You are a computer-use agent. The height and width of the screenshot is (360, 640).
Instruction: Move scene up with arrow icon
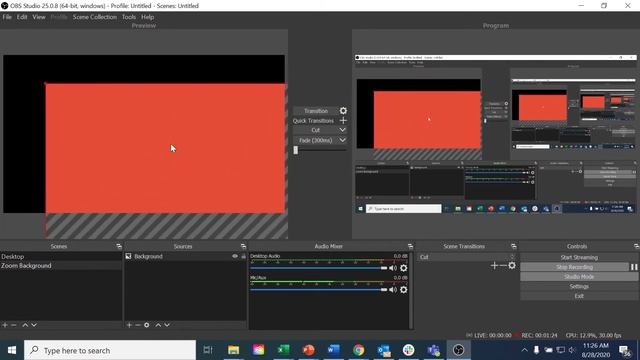(25, 325)
